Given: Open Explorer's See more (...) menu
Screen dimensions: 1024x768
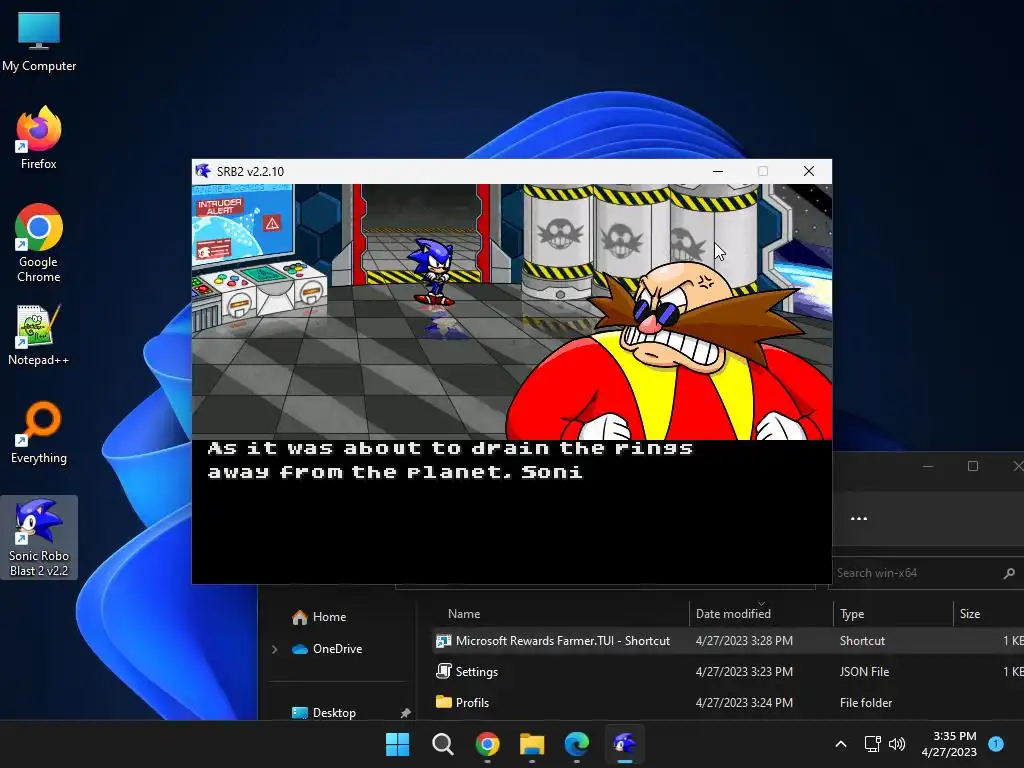Looking at the screenshot, I should point(859,519).
